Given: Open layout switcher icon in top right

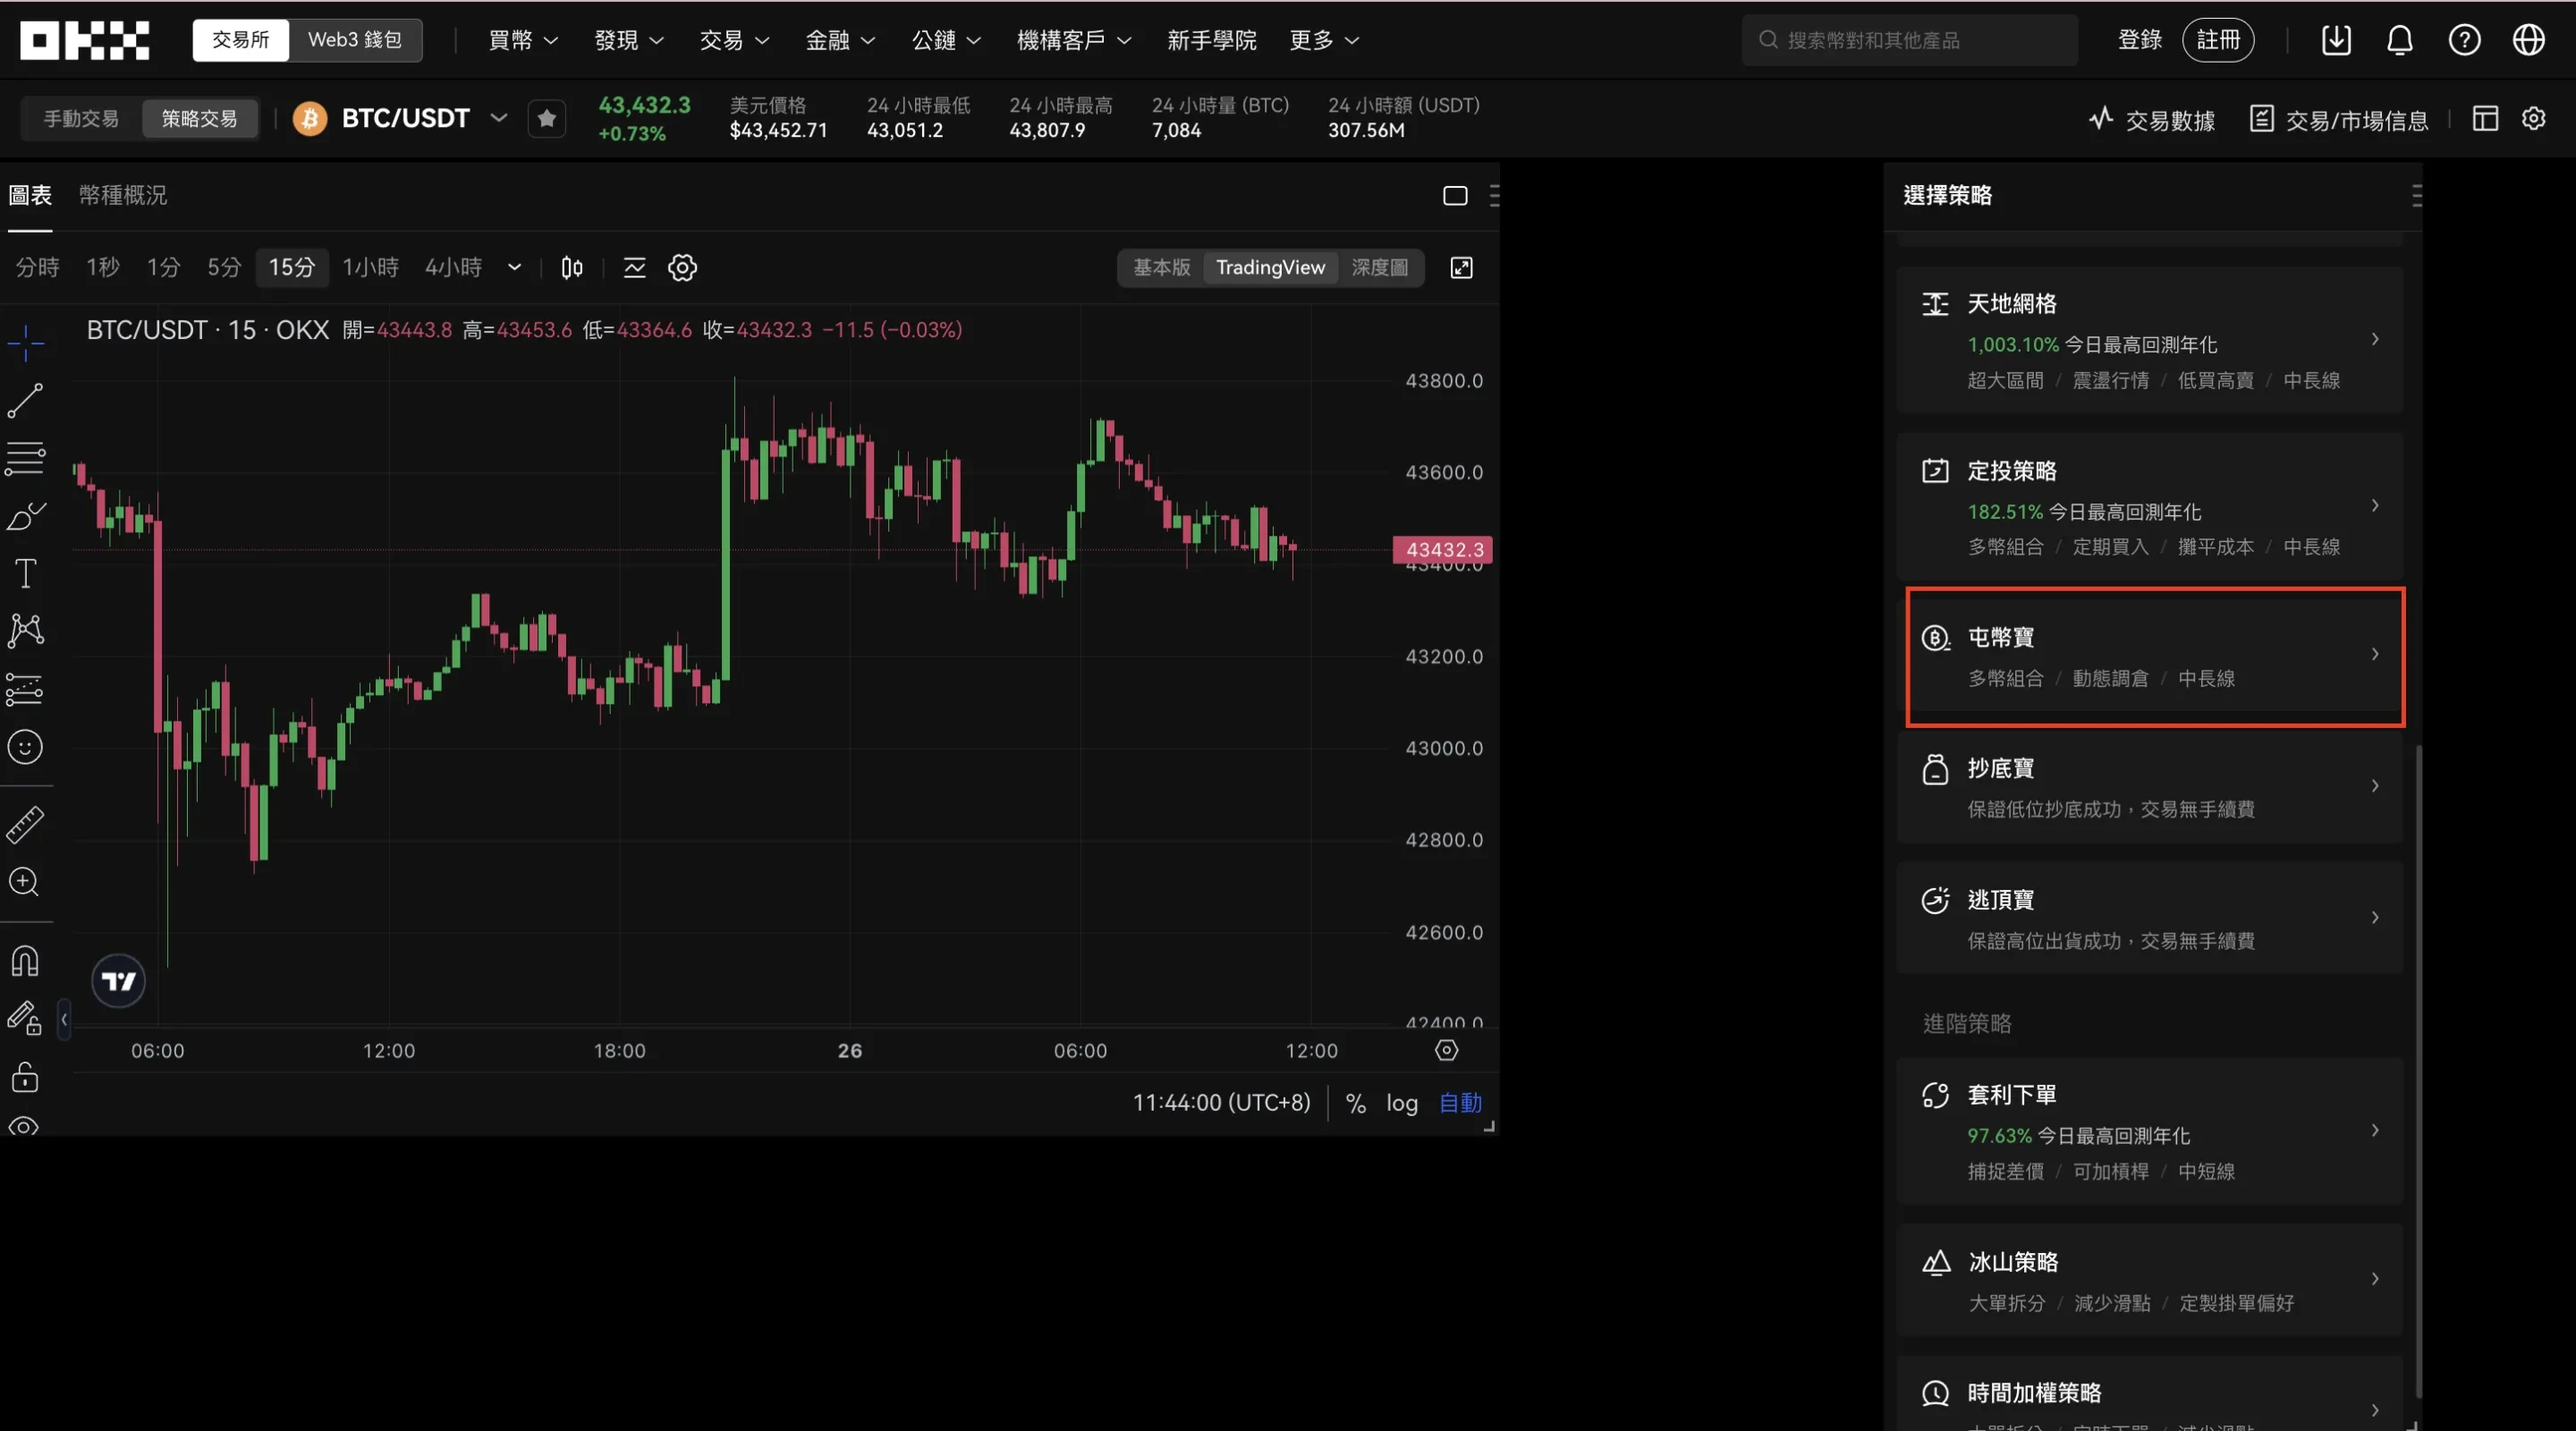Looking at the screenshot, I should [2486, 119].
